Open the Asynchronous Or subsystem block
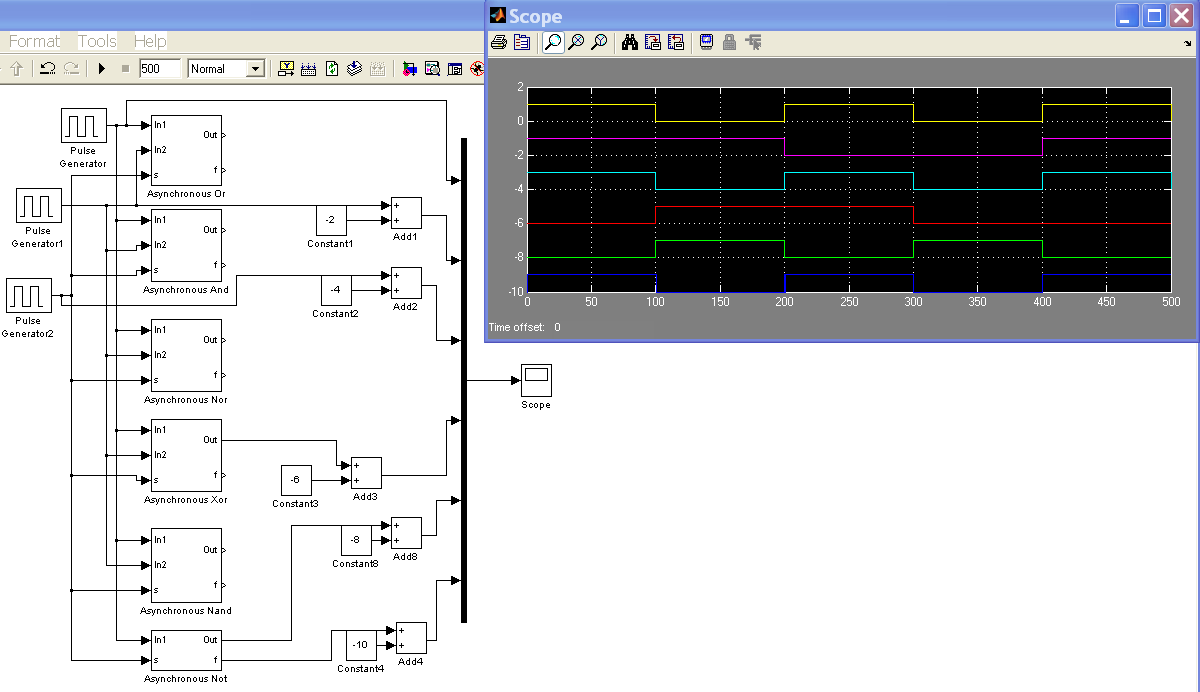Viewport: 1200px width, 692px height. tap(185, 148)
